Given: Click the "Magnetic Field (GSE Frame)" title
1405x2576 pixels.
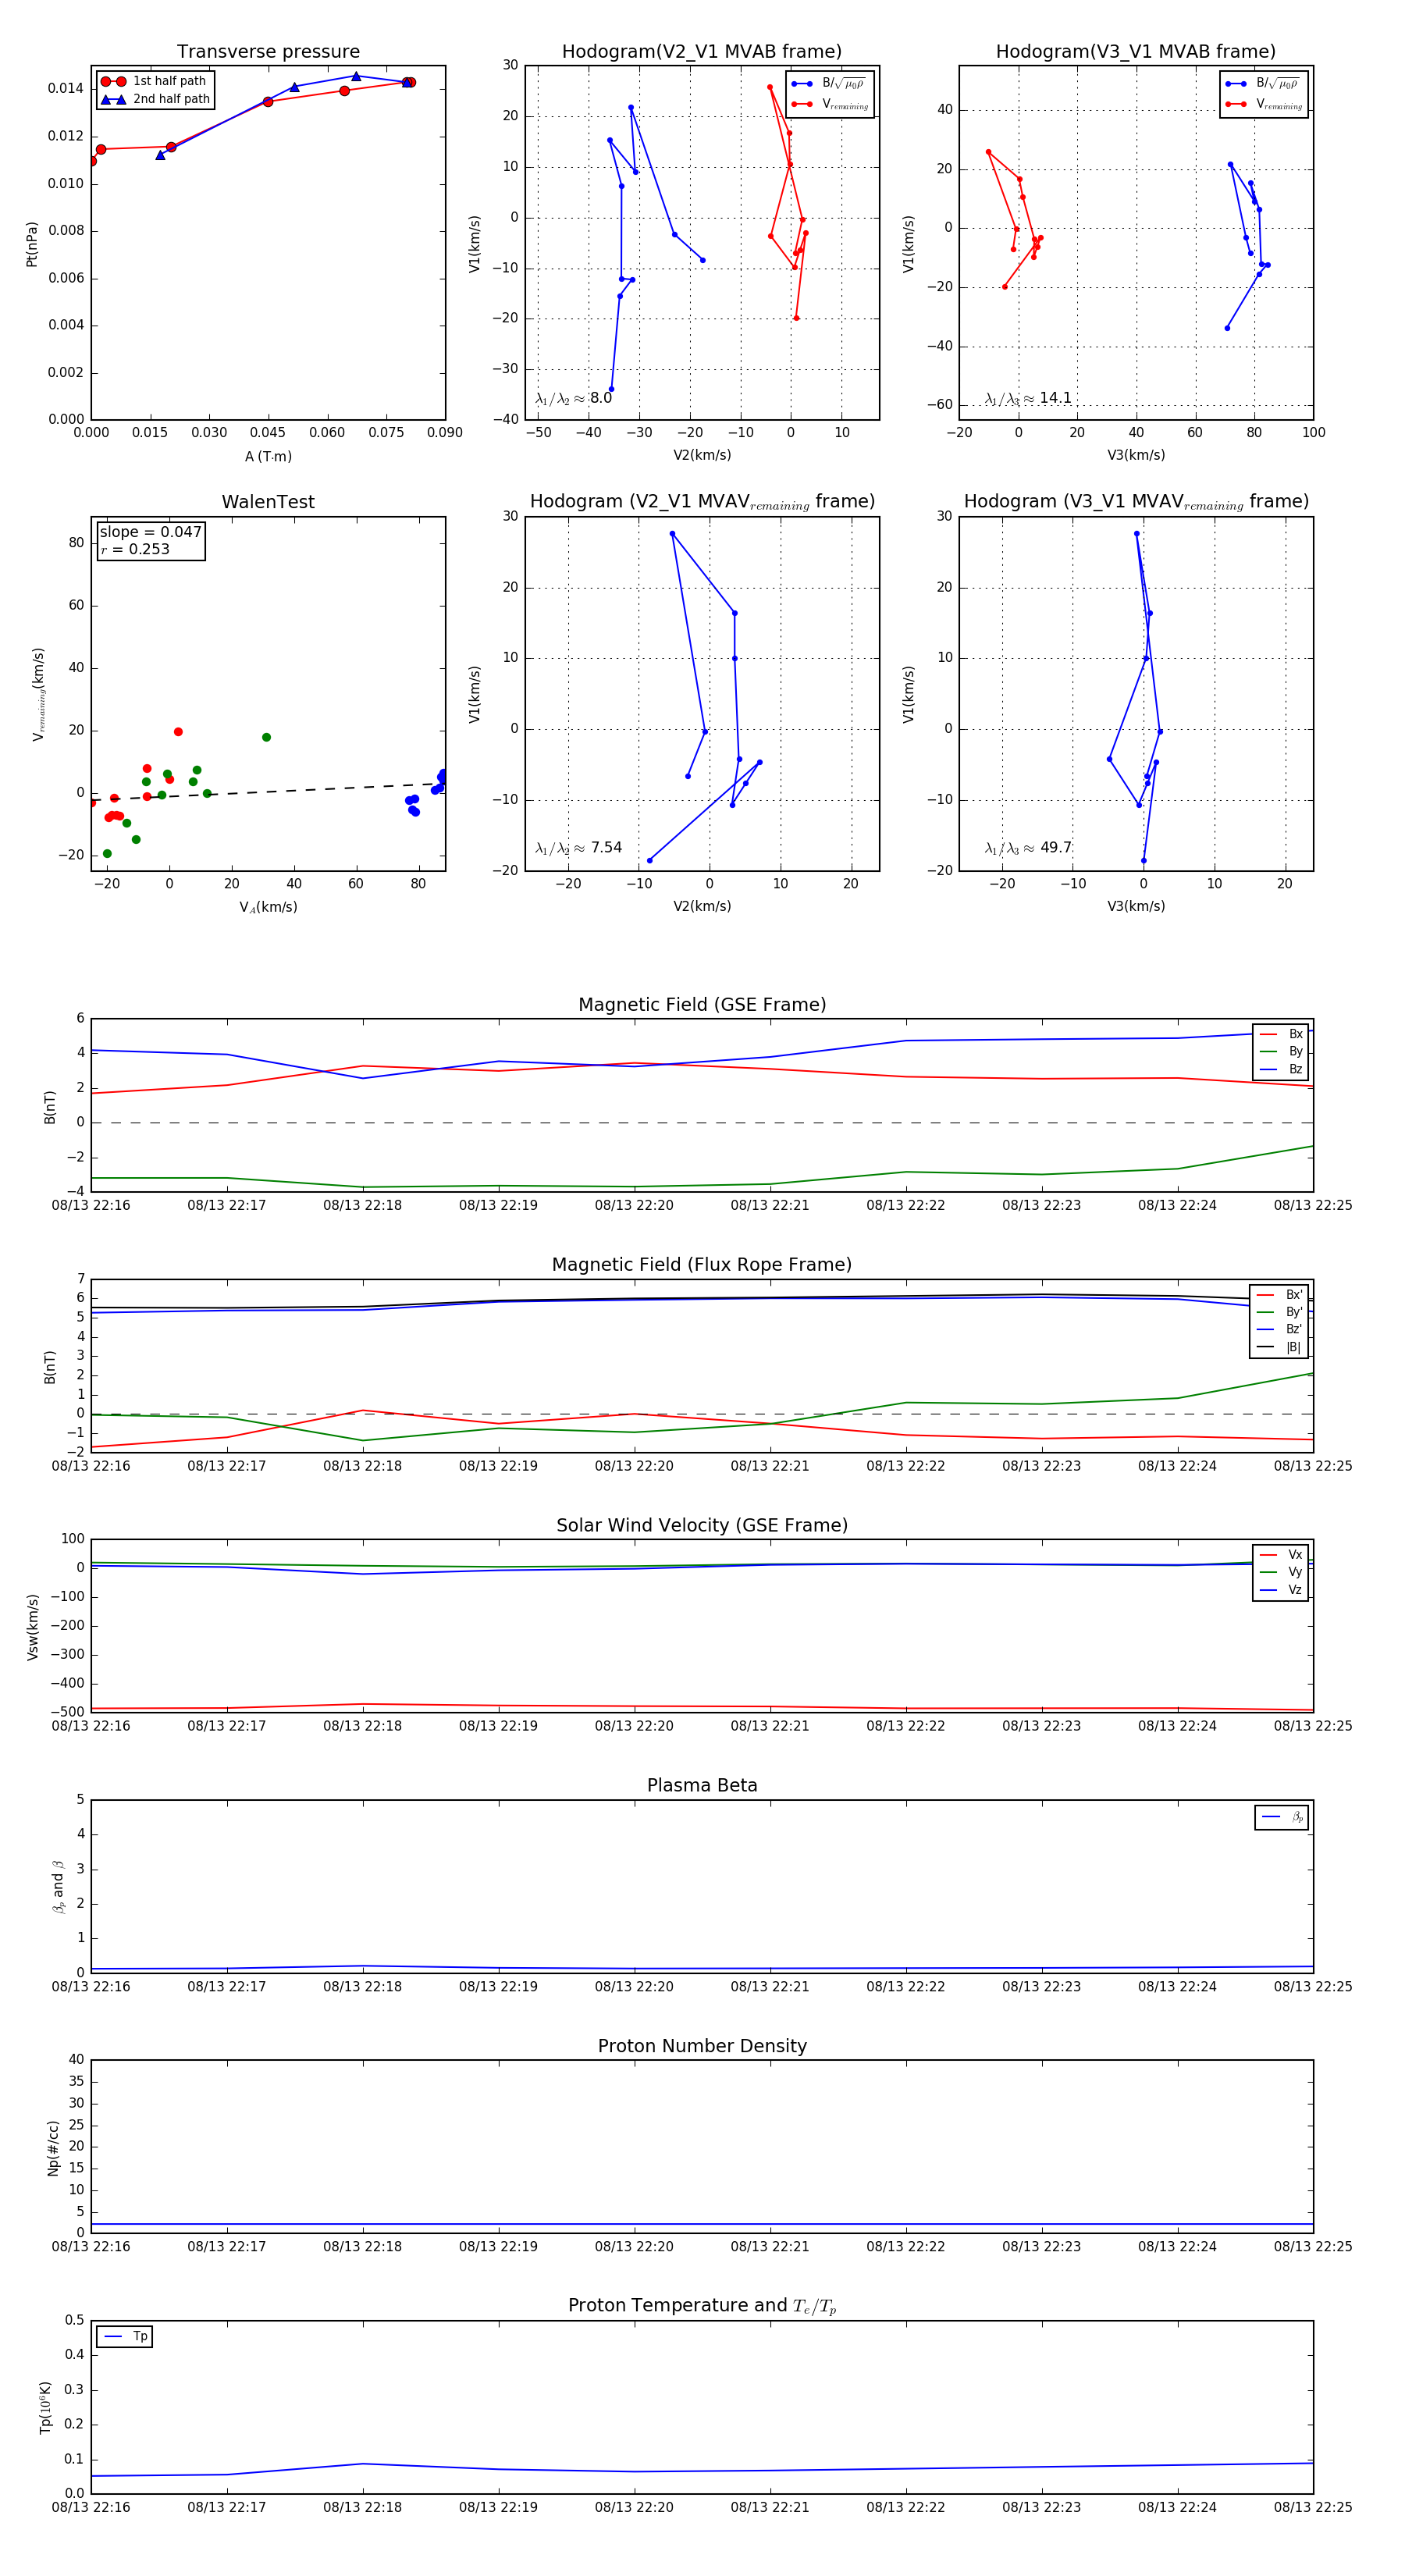Looking at the screenshot, I should [x=702, y=1005].
